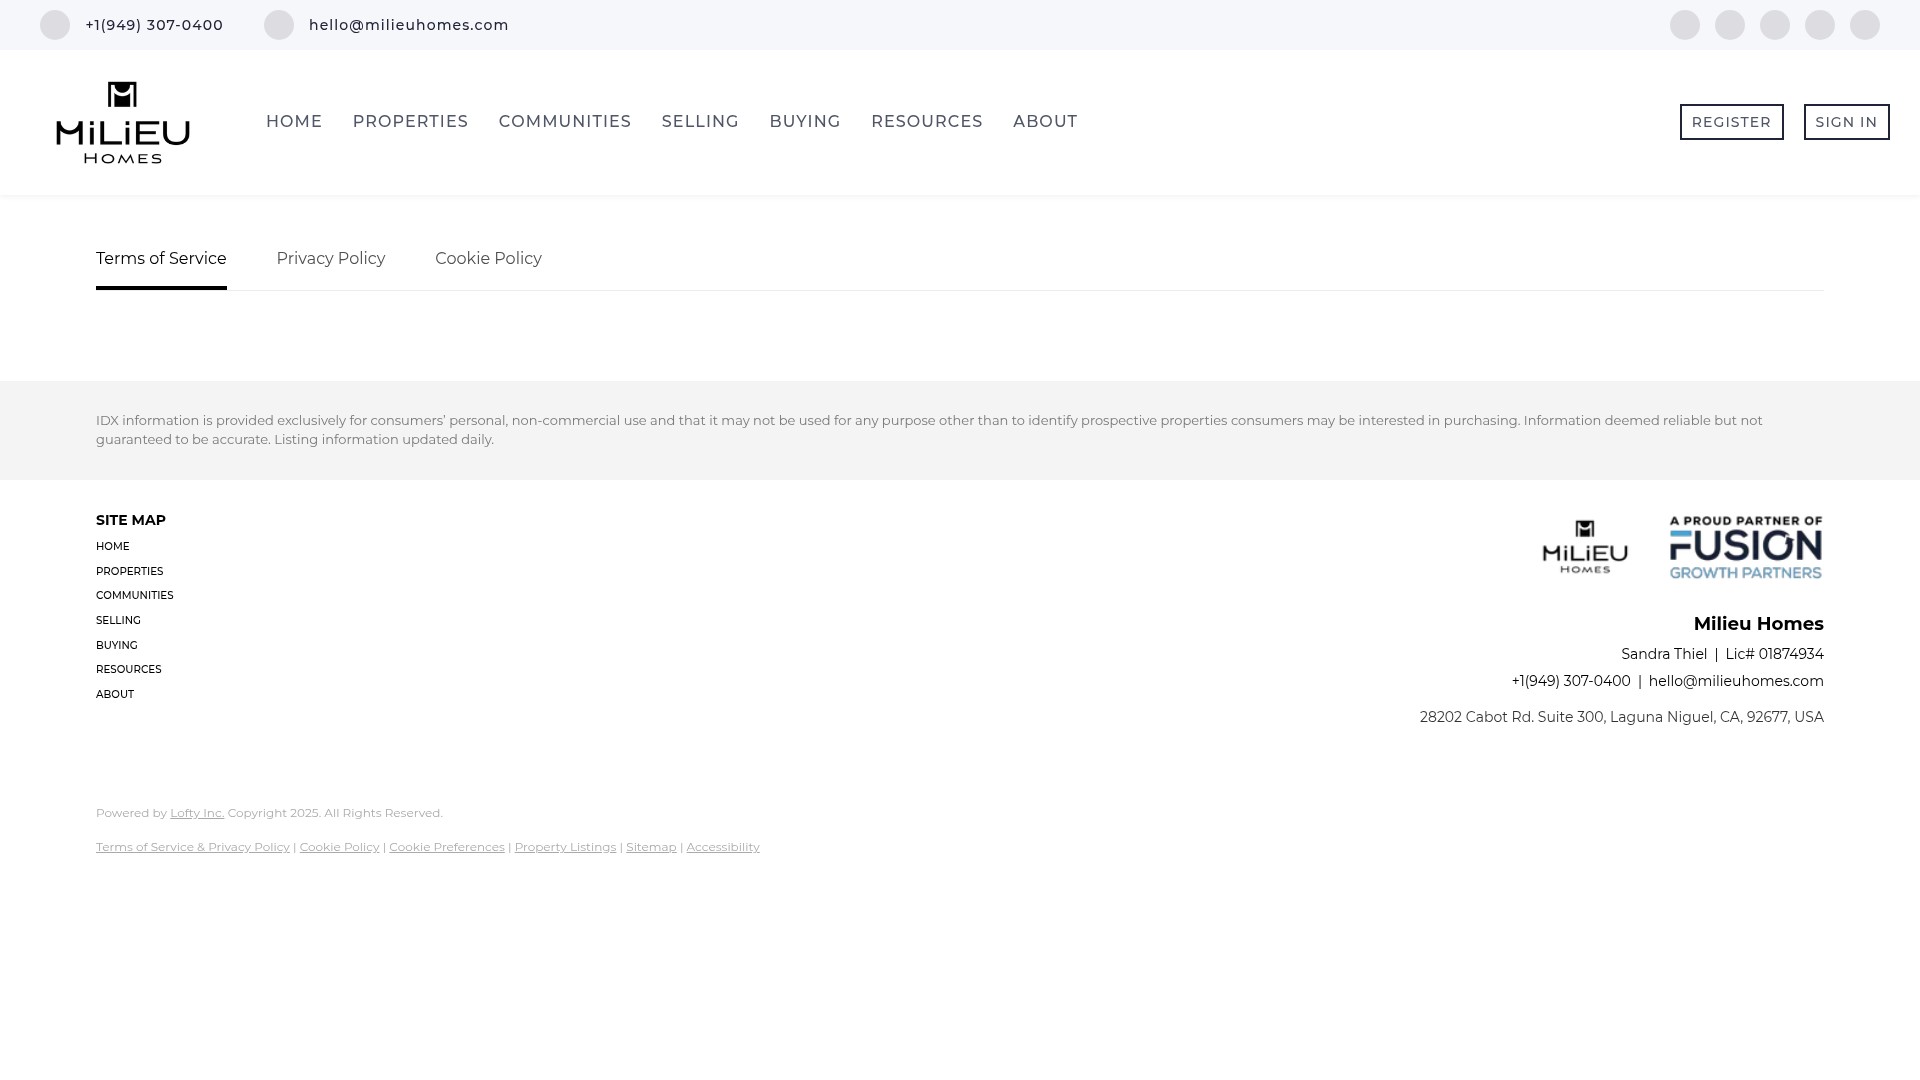Viewport: 1920px width, 1080px height.
Task: Open the footer Cookie Policy link
Action: pos(340,847)
